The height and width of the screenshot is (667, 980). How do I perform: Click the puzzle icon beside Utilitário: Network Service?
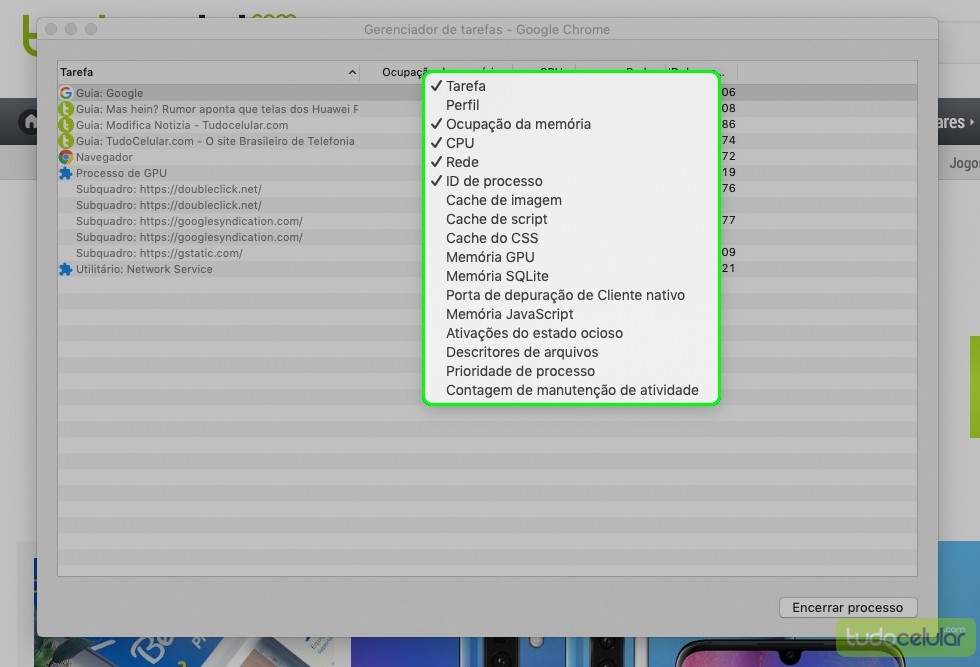[x=66, y=269]
